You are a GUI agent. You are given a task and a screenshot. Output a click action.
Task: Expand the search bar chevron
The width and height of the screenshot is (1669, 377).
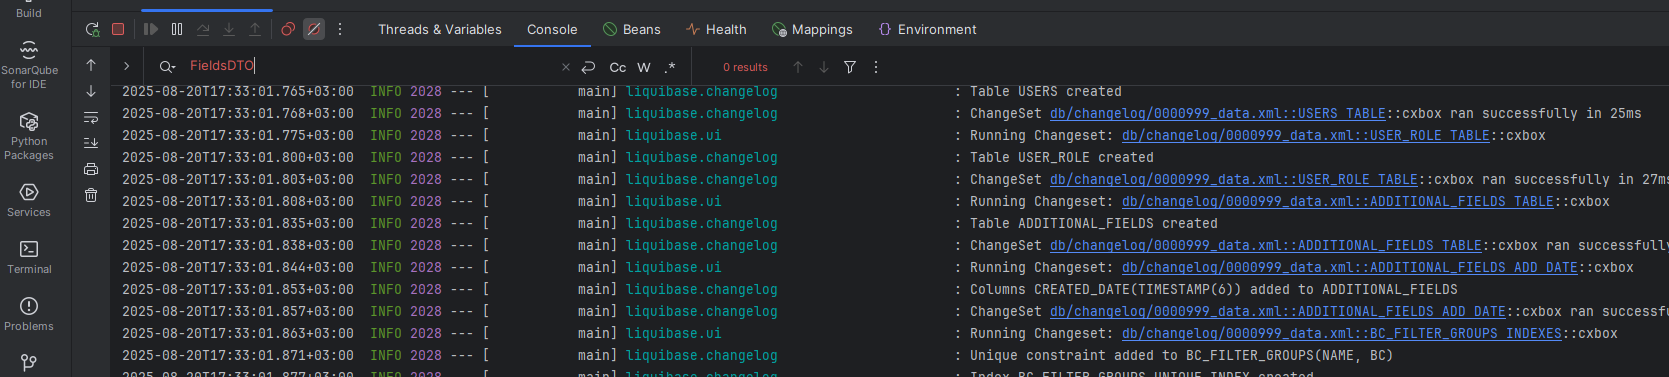126,66
